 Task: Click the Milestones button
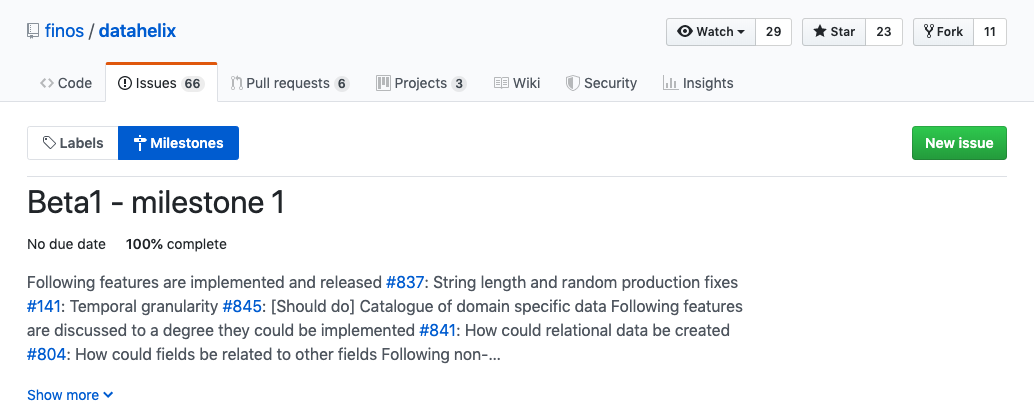click(x=179, y=143)
